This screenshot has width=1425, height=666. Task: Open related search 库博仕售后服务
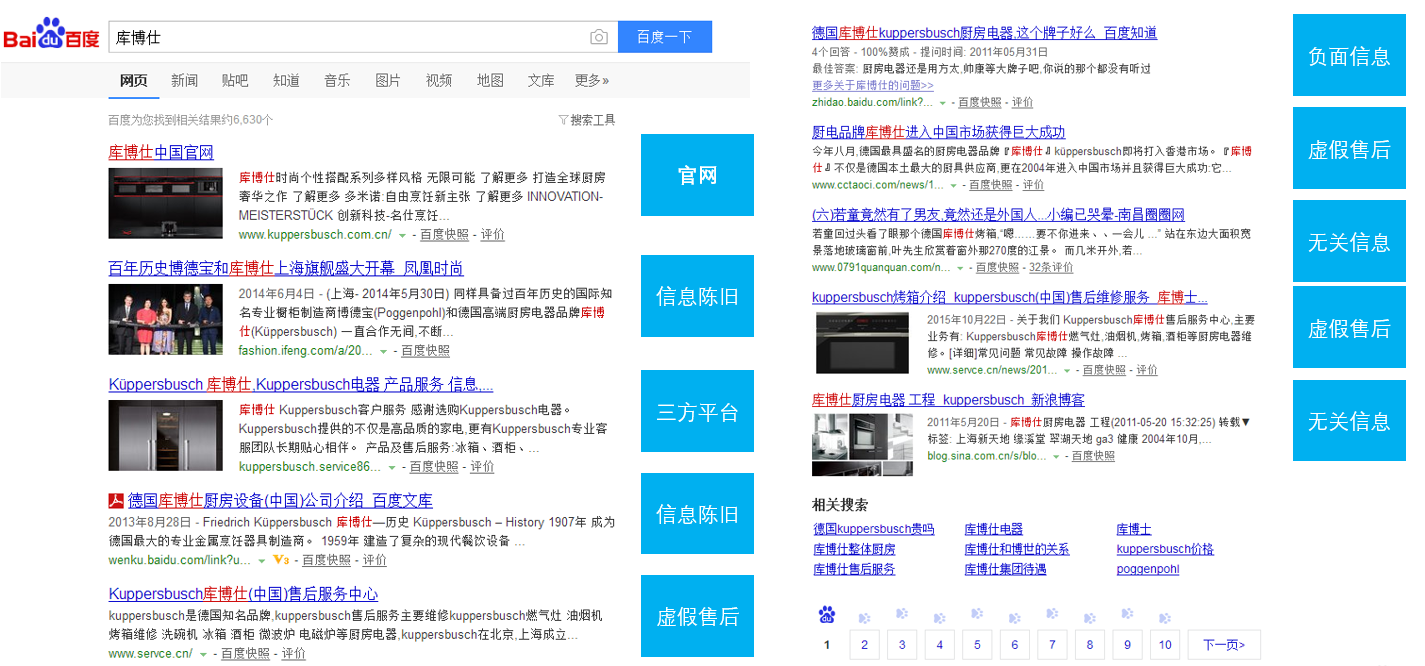click(x=855, y=569)
